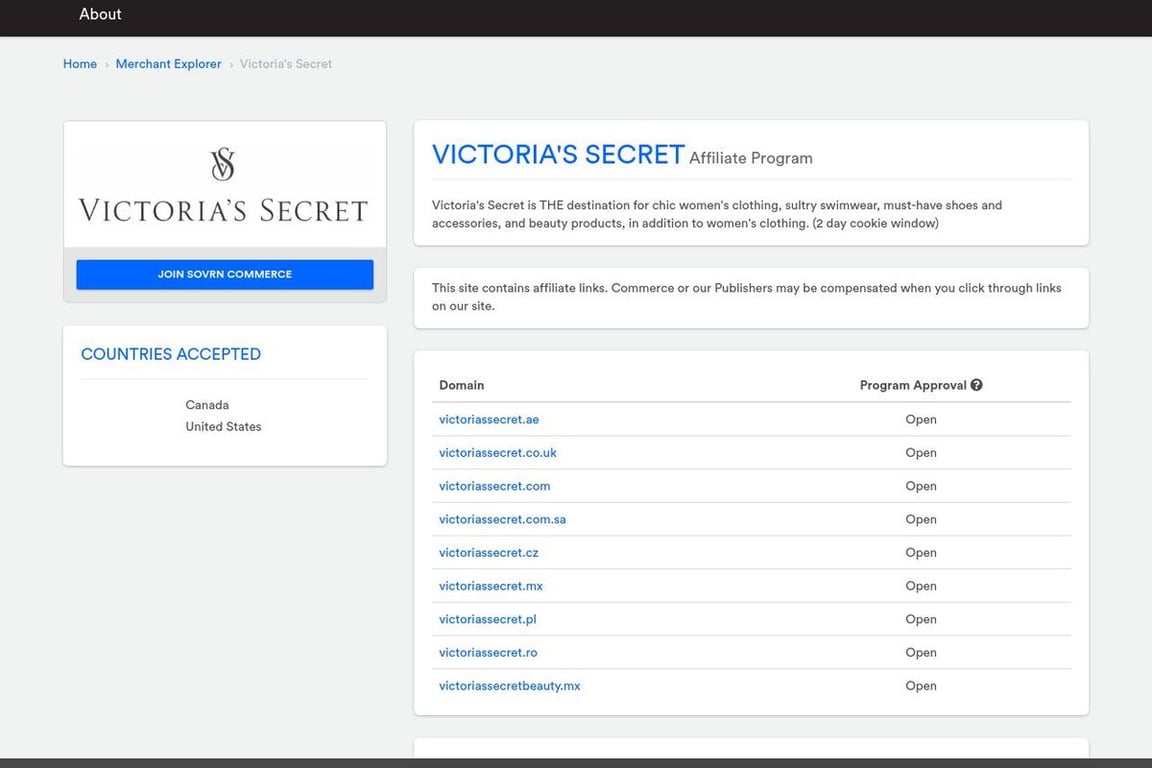Click Open status for victoriassecret.com.sa
Screen dimensions: 1152x768
pyautogui.click(x=921, y=520)
